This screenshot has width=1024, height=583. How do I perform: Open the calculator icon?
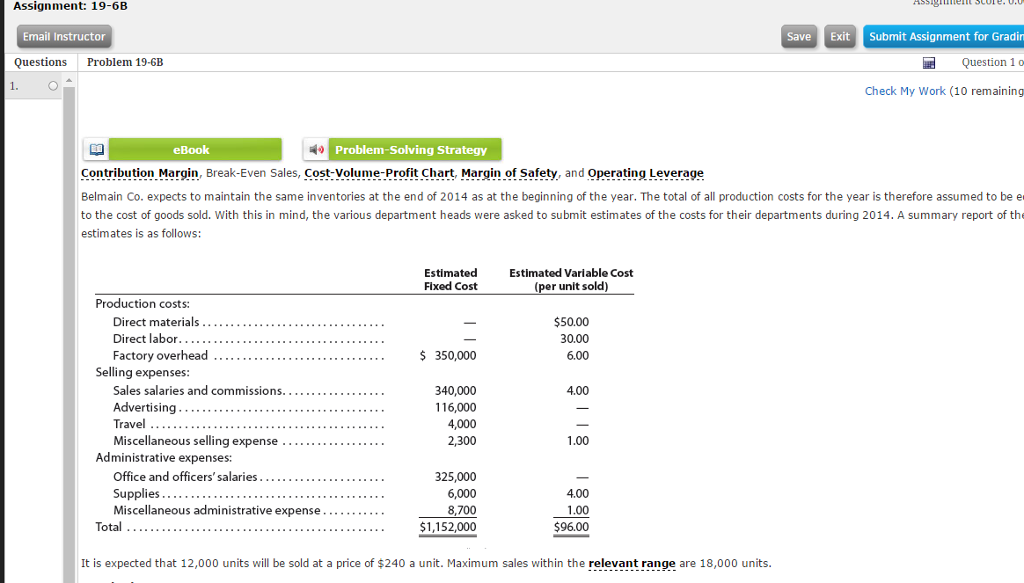pos(928,63)
